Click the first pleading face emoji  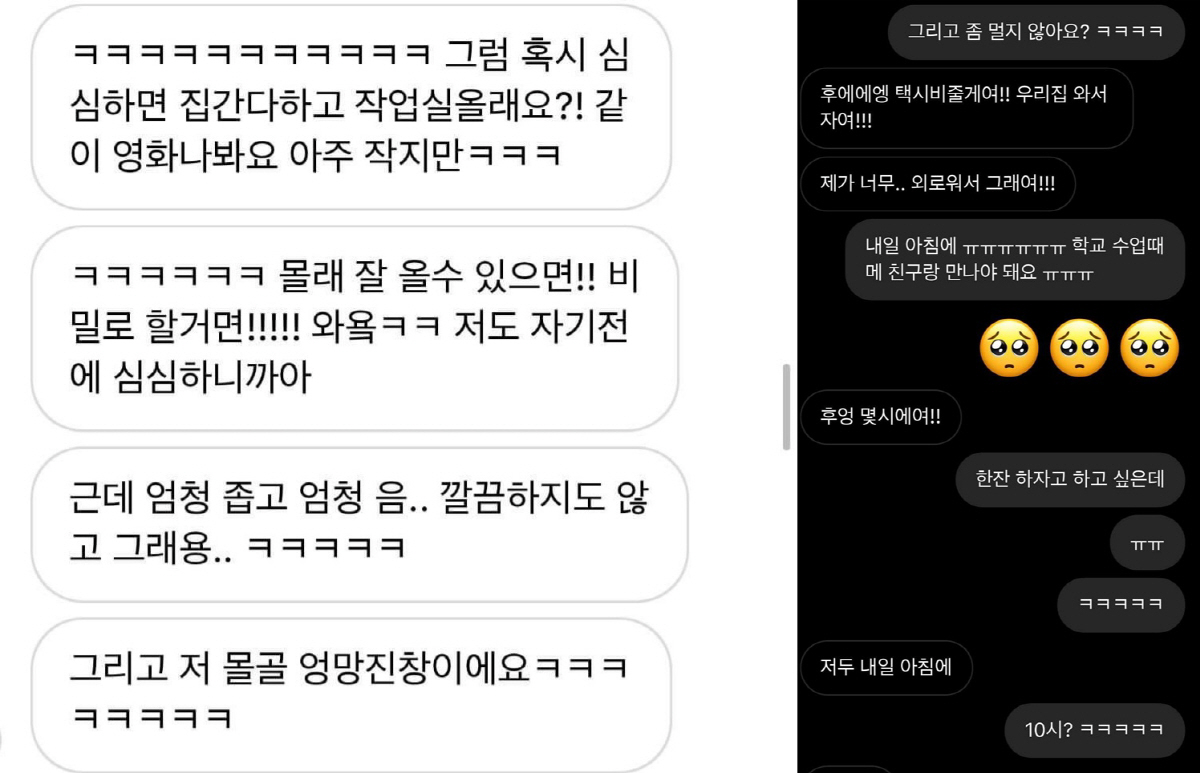(1009, 347)
